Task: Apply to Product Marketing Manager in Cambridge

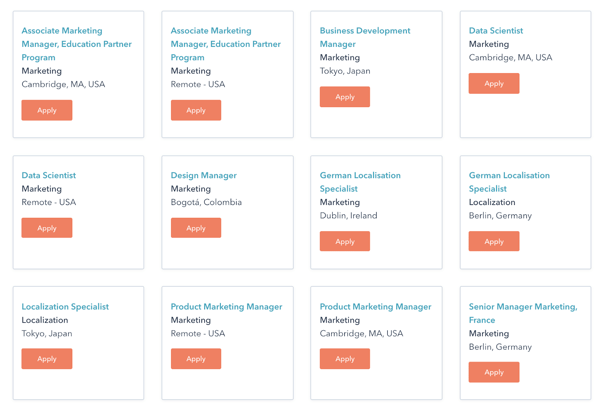Action: click(x=345, y=359)
